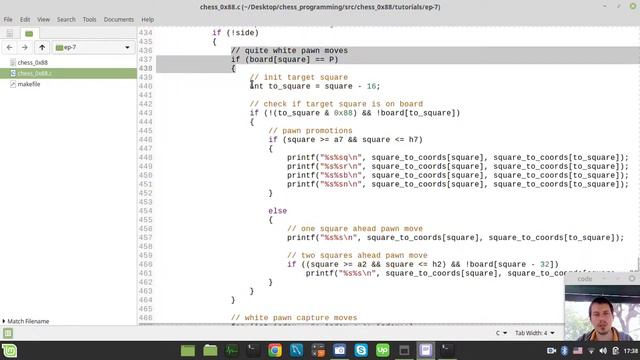640x360 pixels.
Task: Open the power manager tray icon
Action: point(616,351)
